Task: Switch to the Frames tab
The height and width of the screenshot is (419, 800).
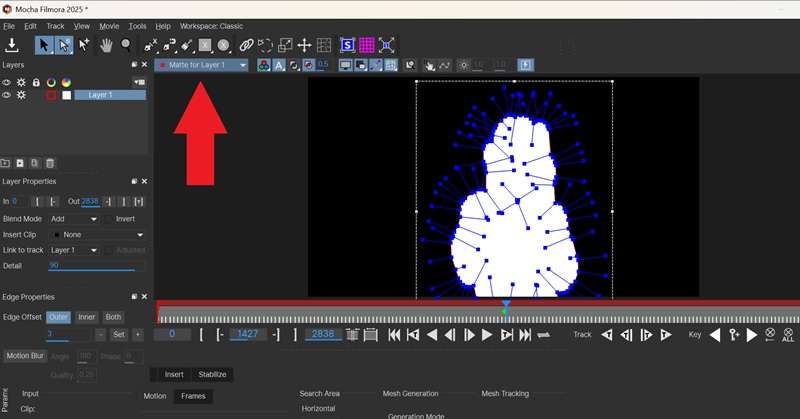Action: click(193, 396)
